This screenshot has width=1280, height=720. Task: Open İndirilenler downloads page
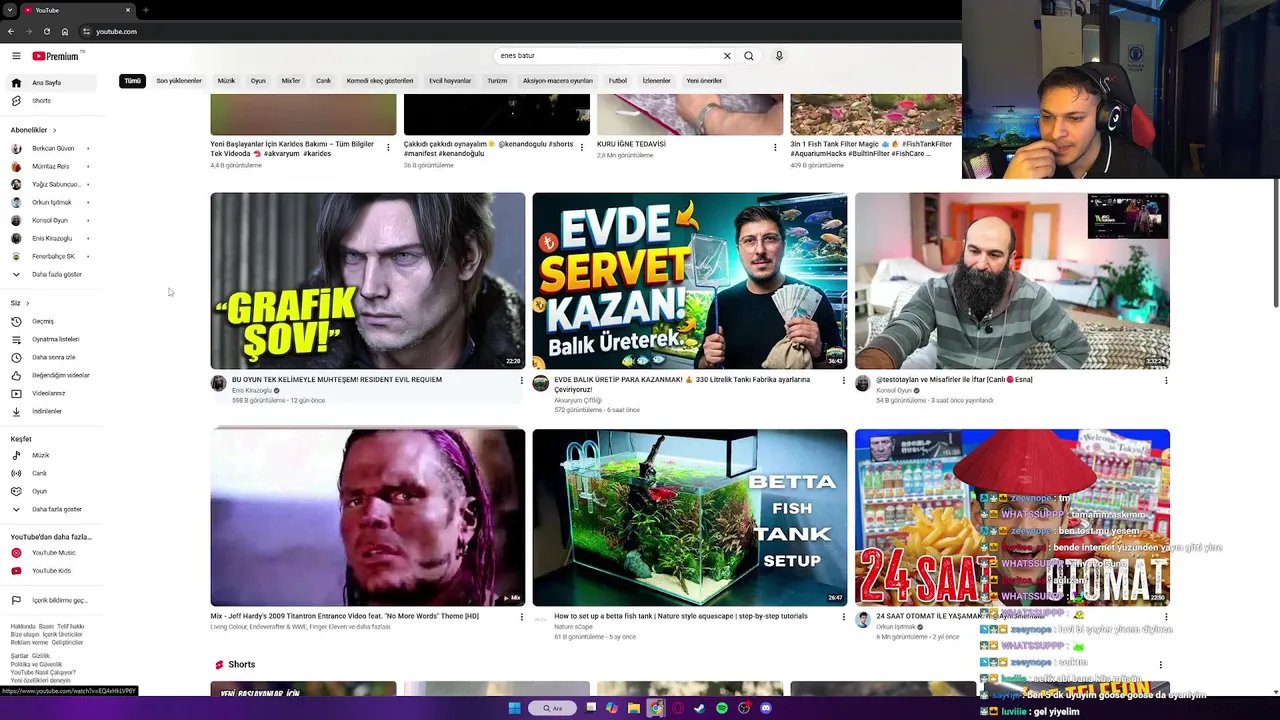tap(52, 411)
